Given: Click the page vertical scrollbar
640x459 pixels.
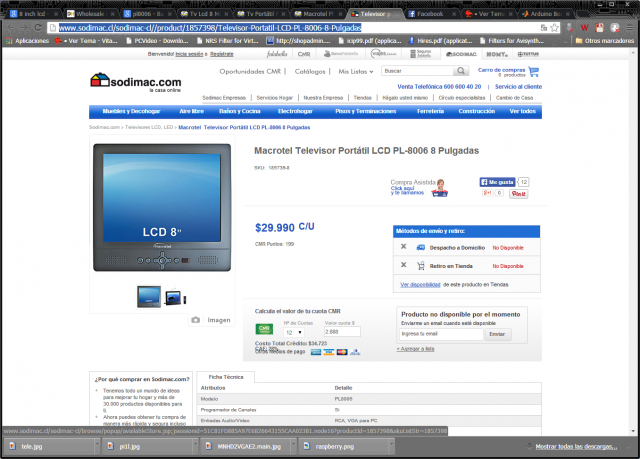Looking at the screenshot, I should [x=633, y=241].
